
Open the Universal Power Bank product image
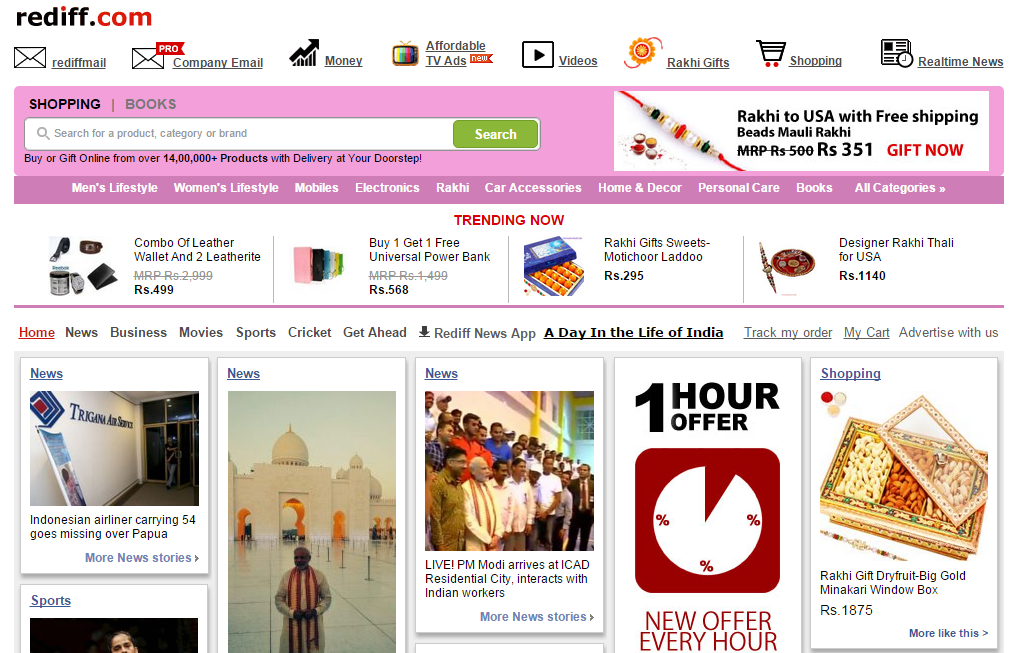click(x=318, y=265)
